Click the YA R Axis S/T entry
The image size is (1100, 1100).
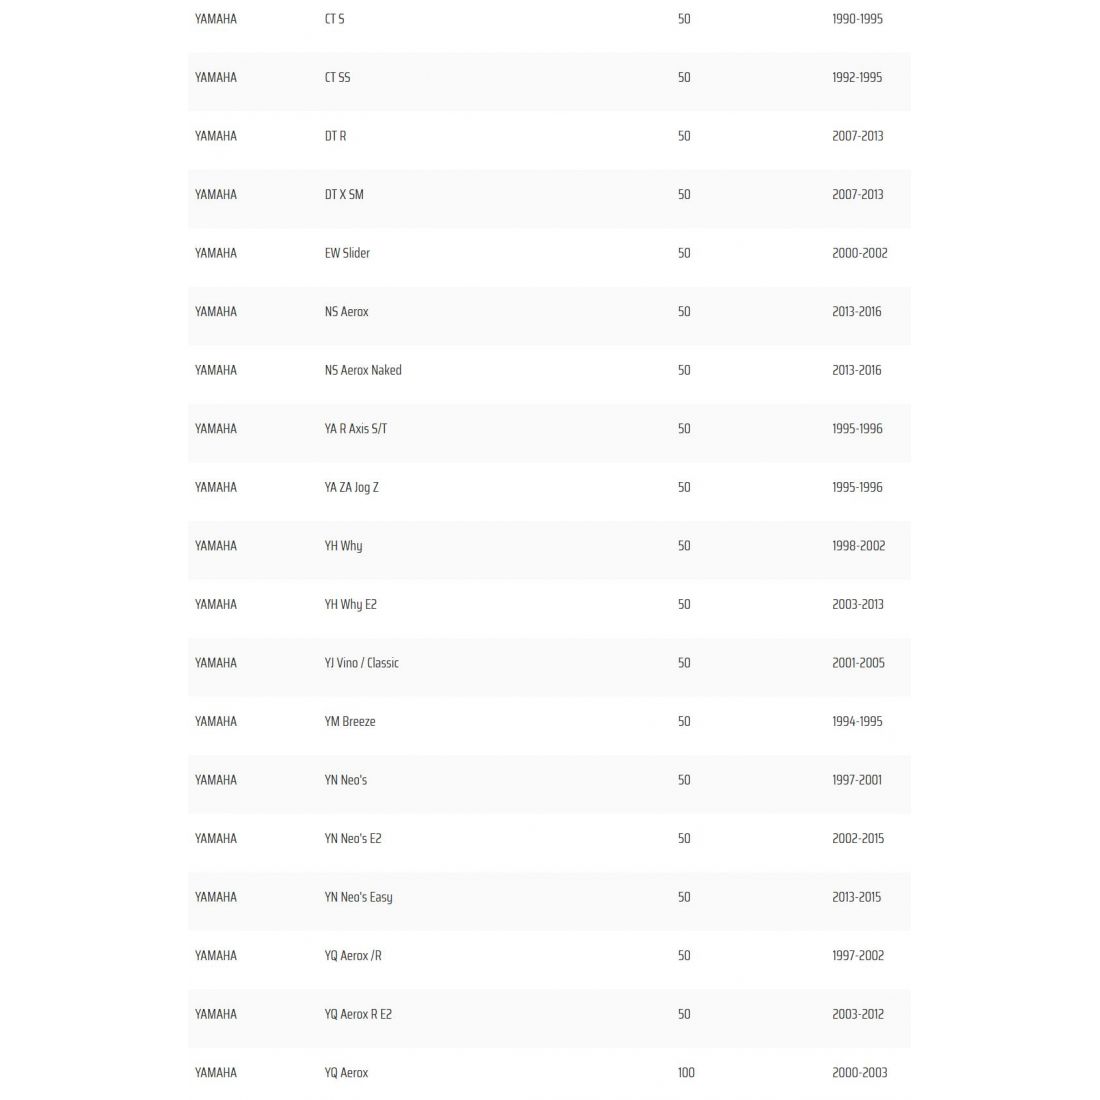[356, 429]
